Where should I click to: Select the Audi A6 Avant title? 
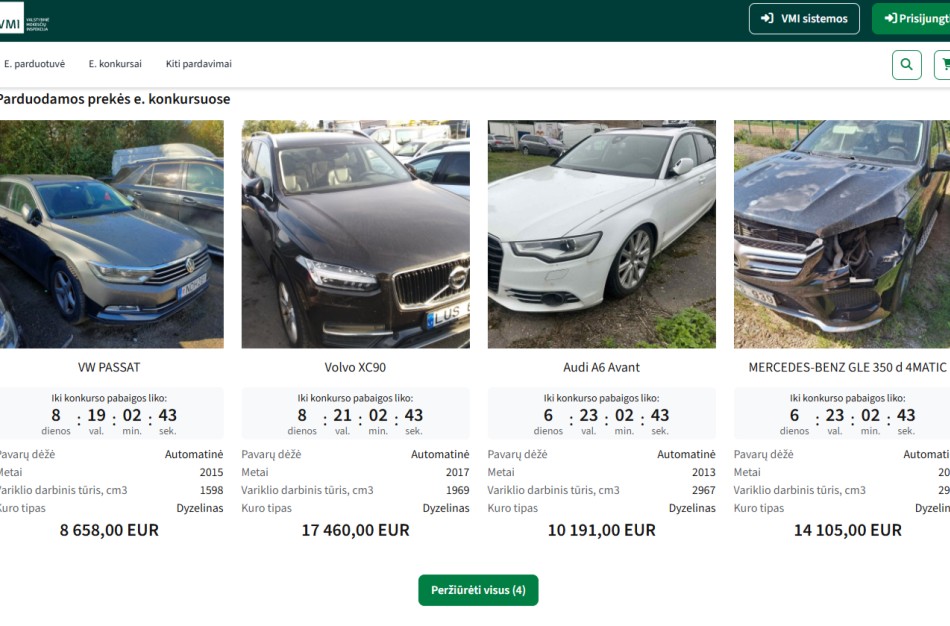coord(601,367)
